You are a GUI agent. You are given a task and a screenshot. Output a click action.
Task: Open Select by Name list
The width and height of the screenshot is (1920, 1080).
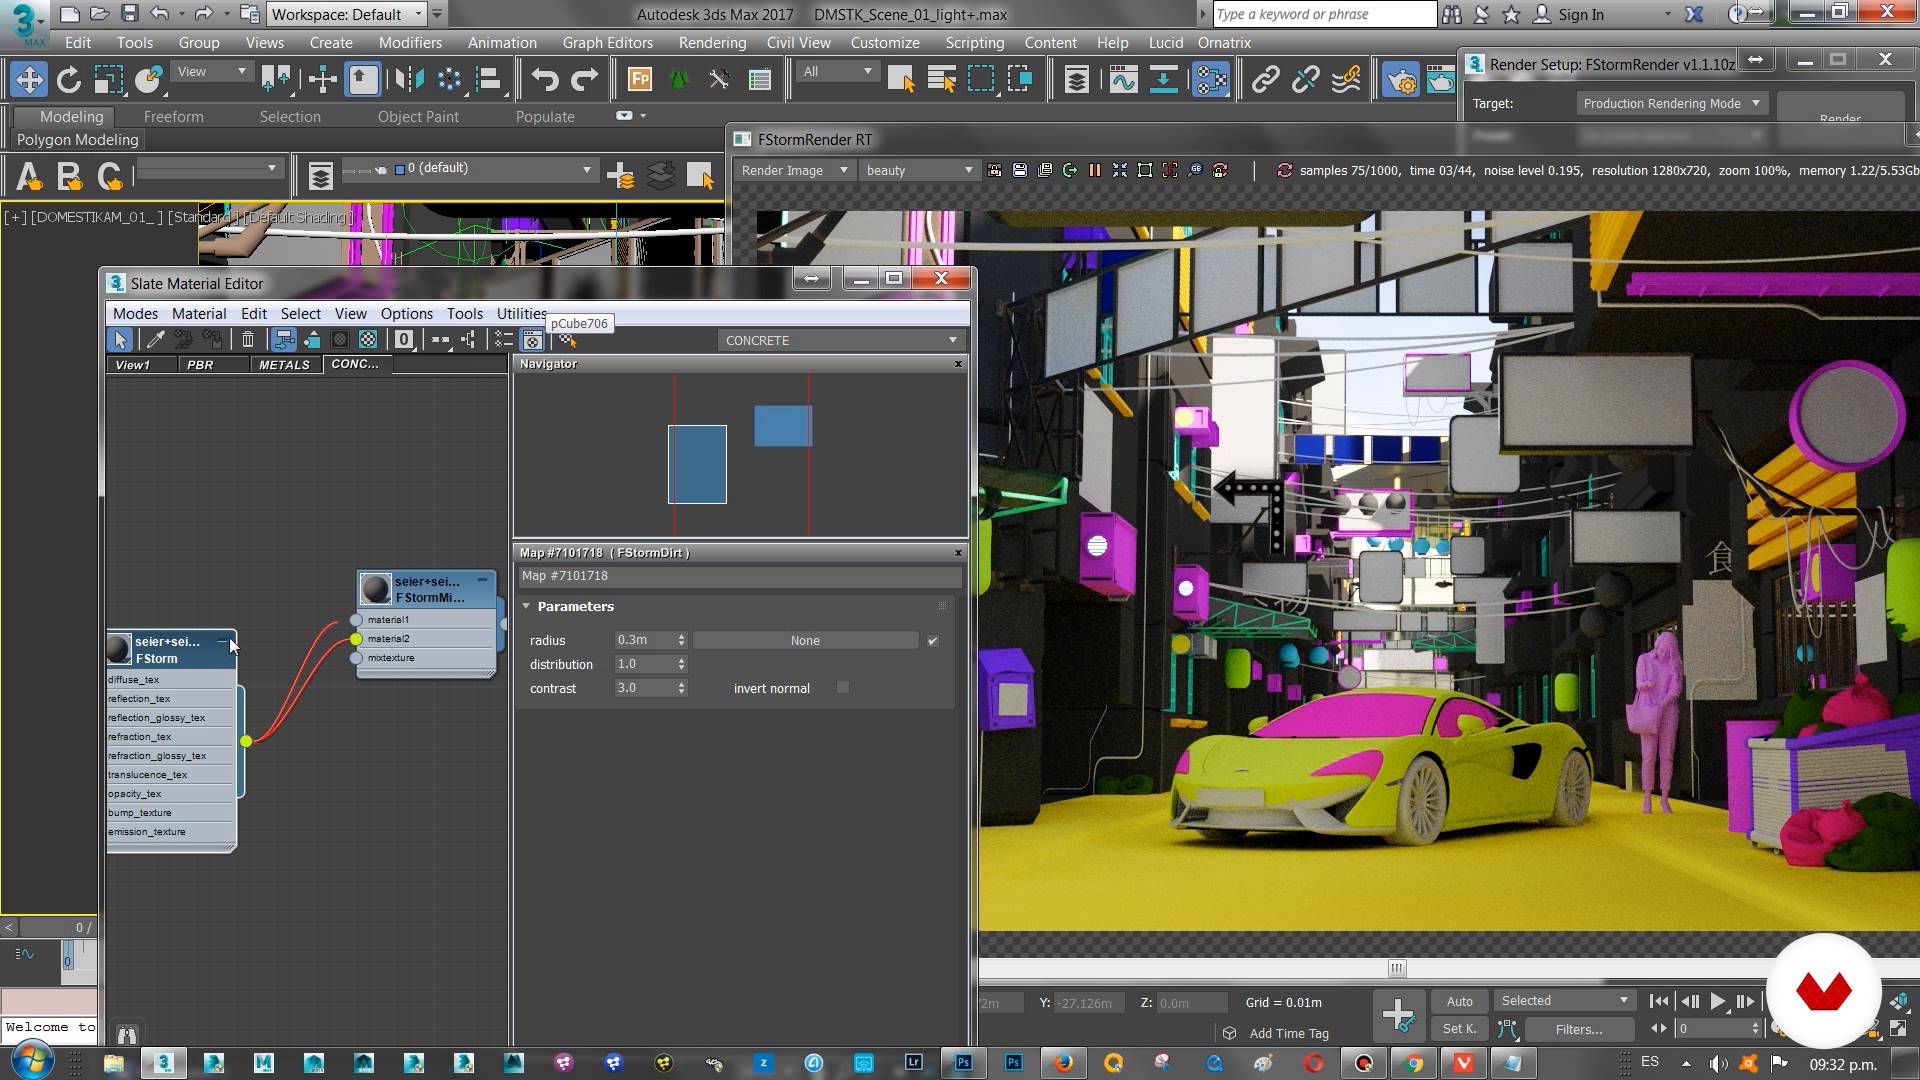pyautogui.click(x=941, y=80)
